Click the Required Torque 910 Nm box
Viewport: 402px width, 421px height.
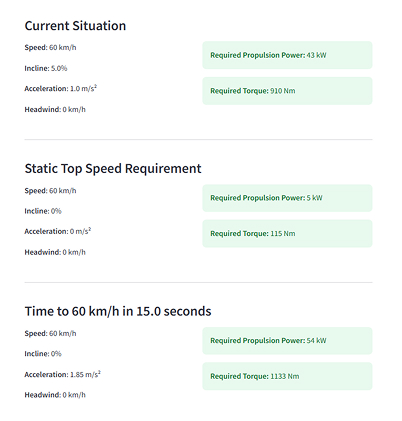287,91
